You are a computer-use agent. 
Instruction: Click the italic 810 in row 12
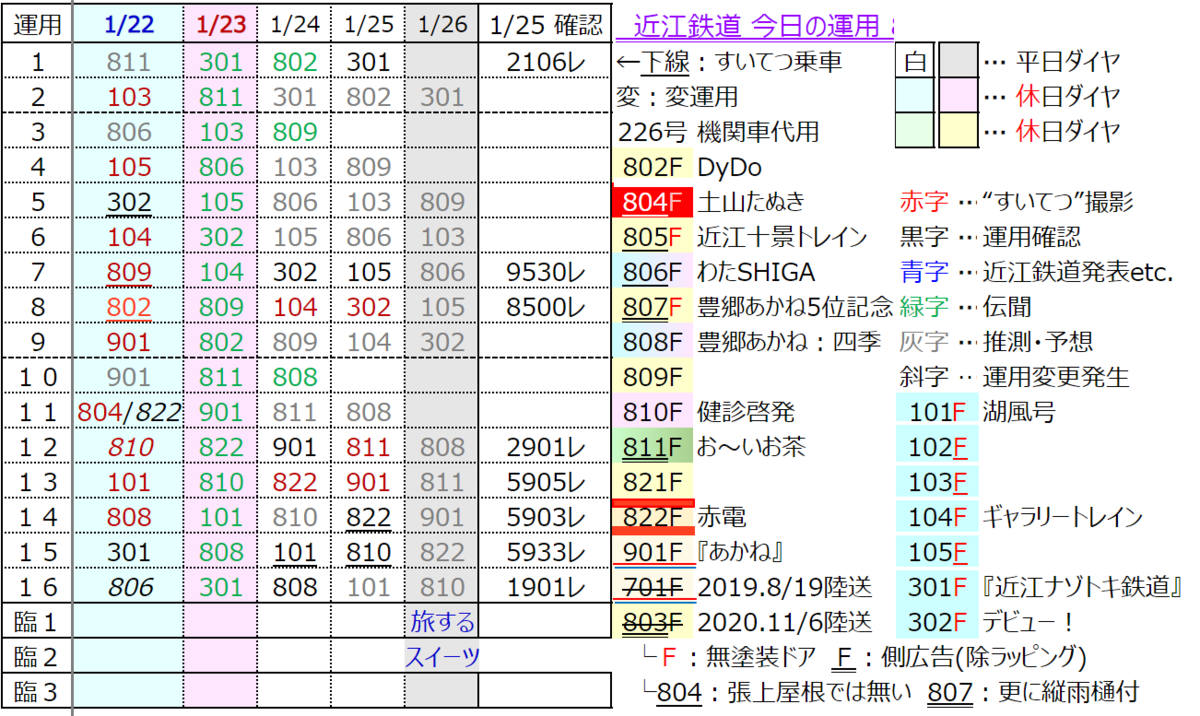pos(129,447)
